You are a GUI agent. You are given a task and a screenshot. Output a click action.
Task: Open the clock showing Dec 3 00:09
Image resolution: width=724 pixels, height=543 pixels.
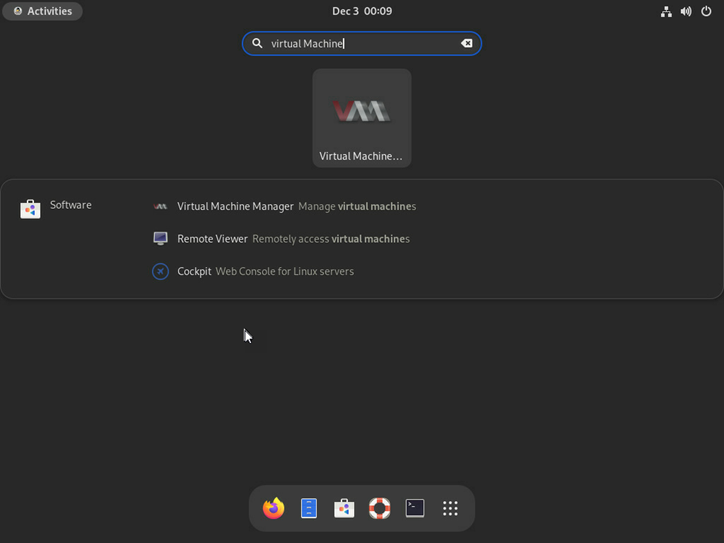pyautogui.click(x=362, y=11)
